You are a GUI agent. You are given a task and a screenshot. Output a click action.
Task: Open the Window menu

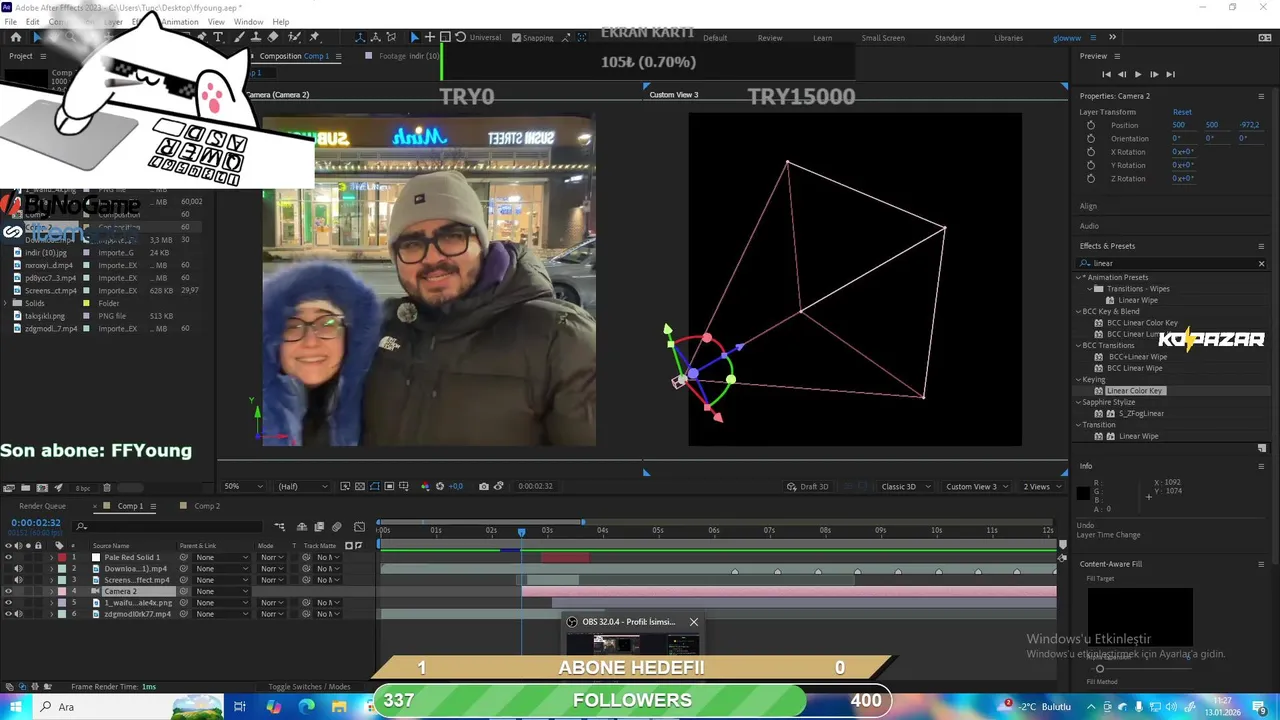pyautogui.click(x=248, y=21)
